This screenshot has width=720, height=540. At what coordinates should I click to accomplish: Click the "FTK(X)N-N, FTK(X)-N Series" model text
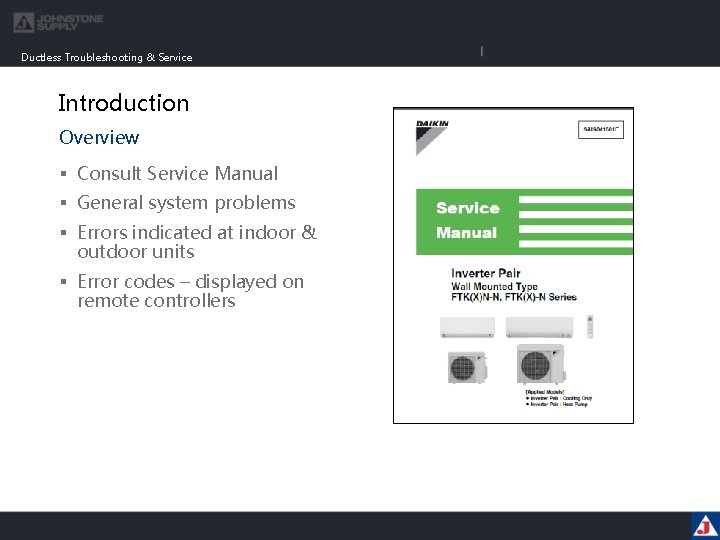click(x=514, y=297)
